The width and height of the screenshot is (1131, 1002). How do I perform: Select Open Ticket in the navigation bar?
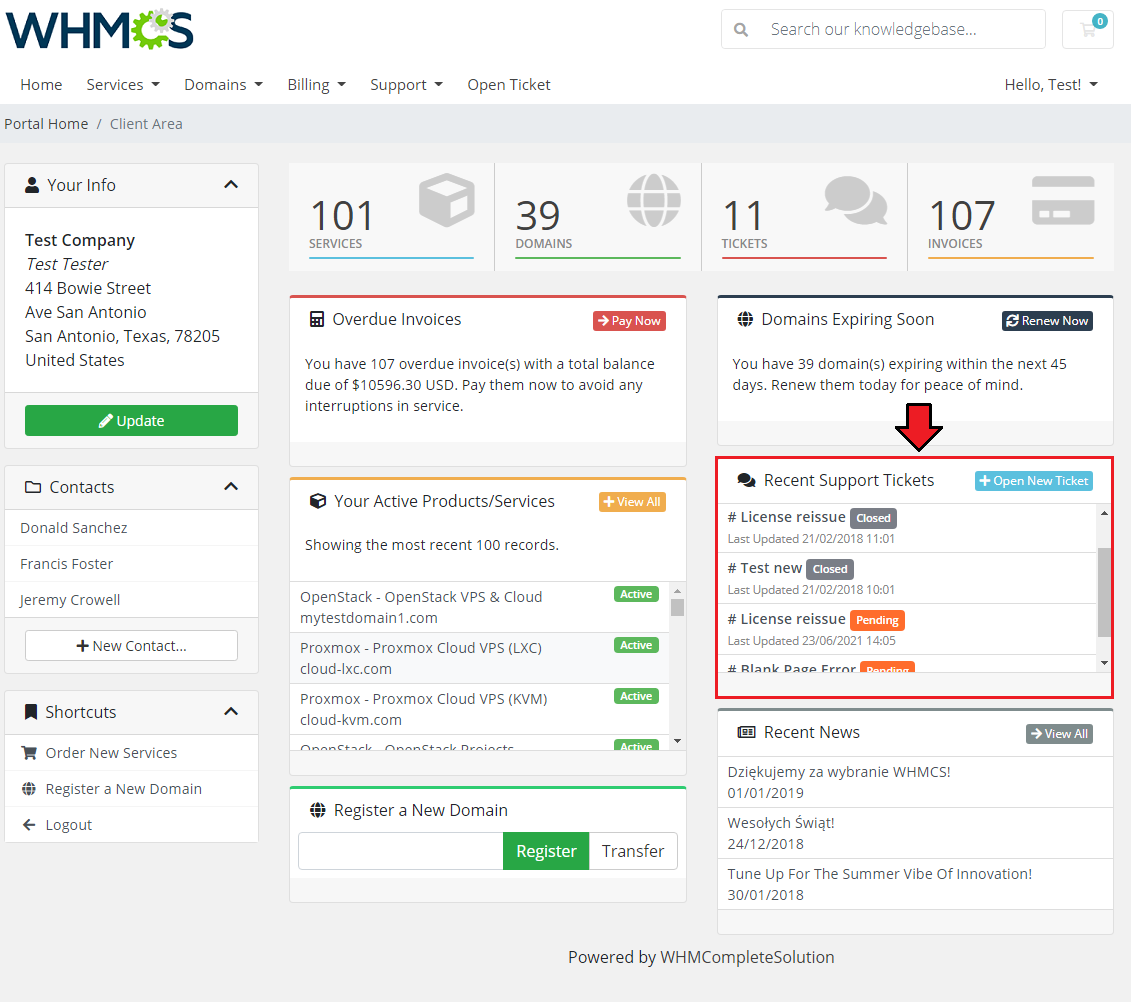(x=509, y=84)
